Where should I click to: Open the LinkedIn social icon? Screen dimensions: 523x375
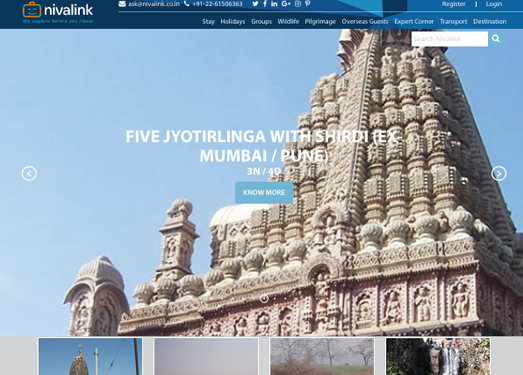pos(274,4)
